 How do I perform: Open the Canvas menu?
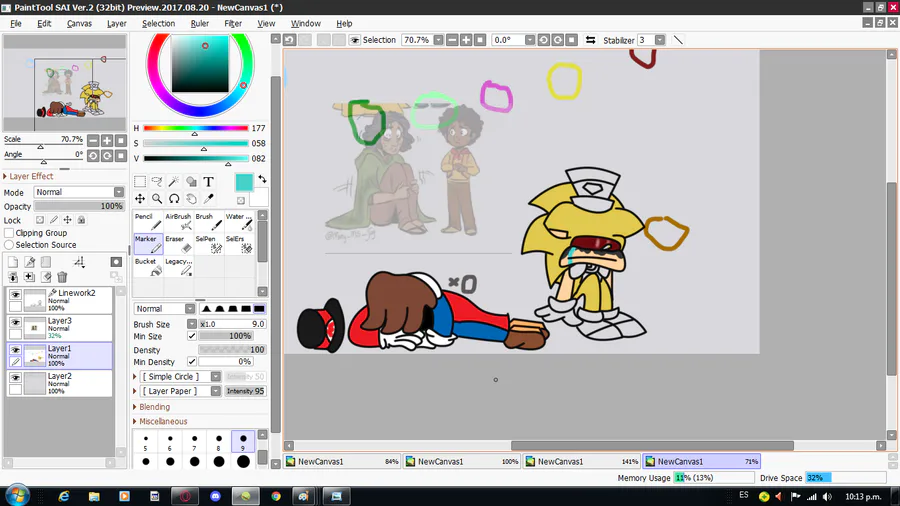(79, 24)
